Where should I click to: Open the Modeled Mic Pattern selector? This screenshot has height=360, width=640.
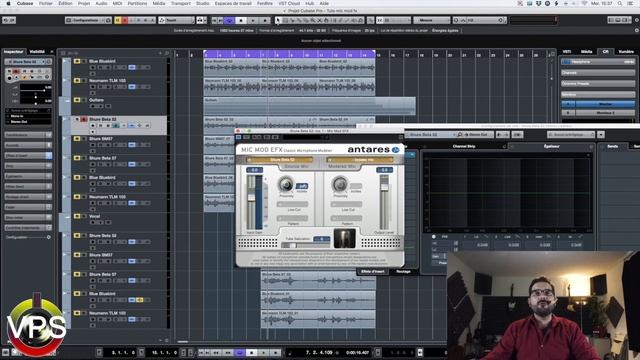pos(347,218)
